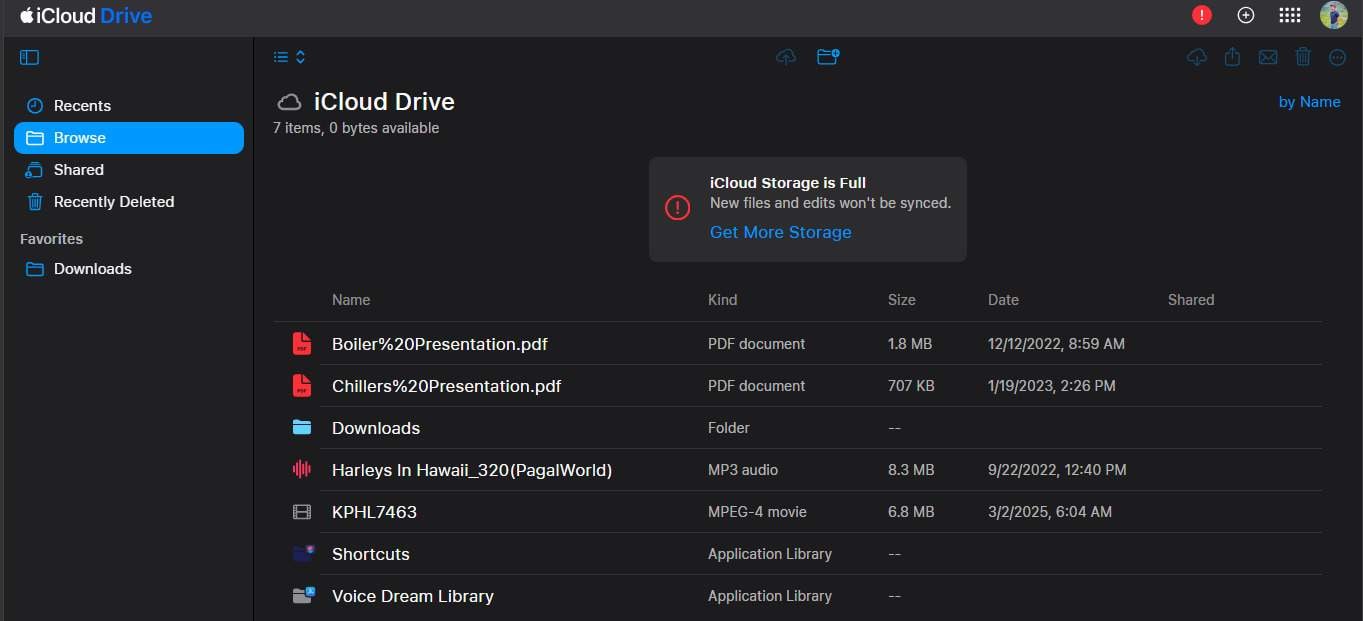Open Recently Deleted in the sidebar
This screenshot has width=1363, height=621.
[x=129, y=202]
